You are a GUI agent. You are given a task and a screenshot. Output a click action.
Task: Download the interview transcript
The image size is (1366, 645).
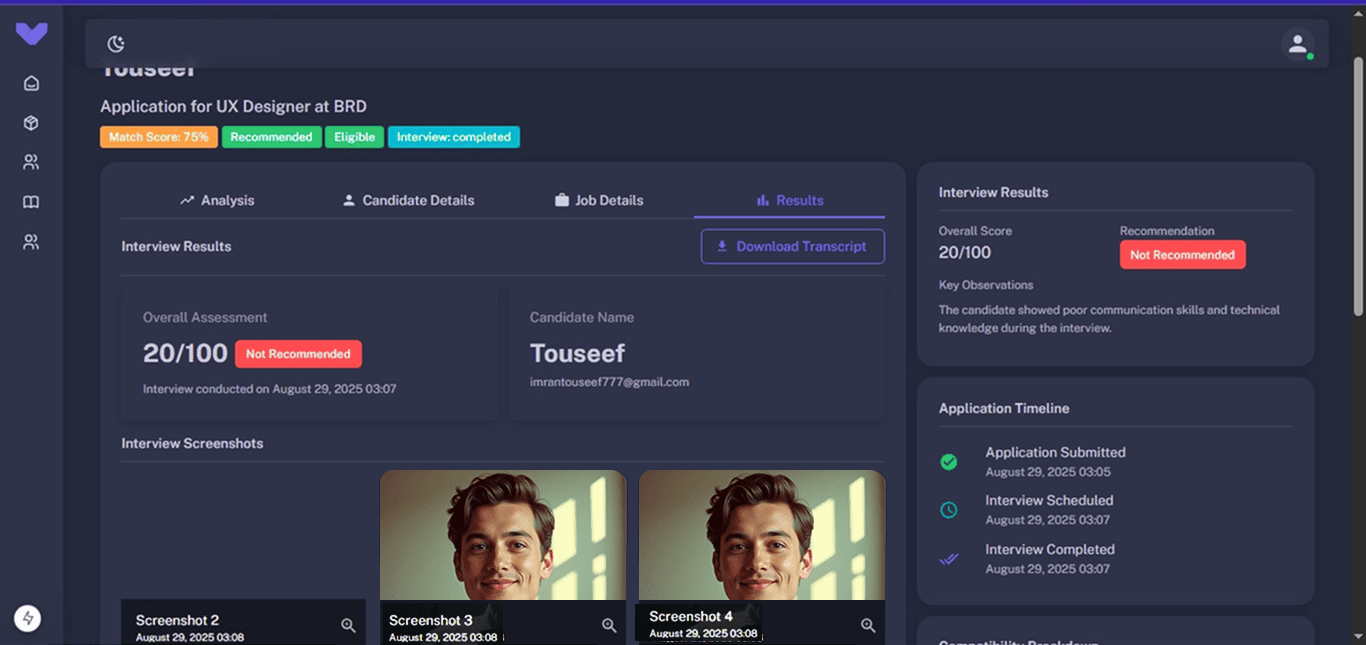(x=792, y=246)
